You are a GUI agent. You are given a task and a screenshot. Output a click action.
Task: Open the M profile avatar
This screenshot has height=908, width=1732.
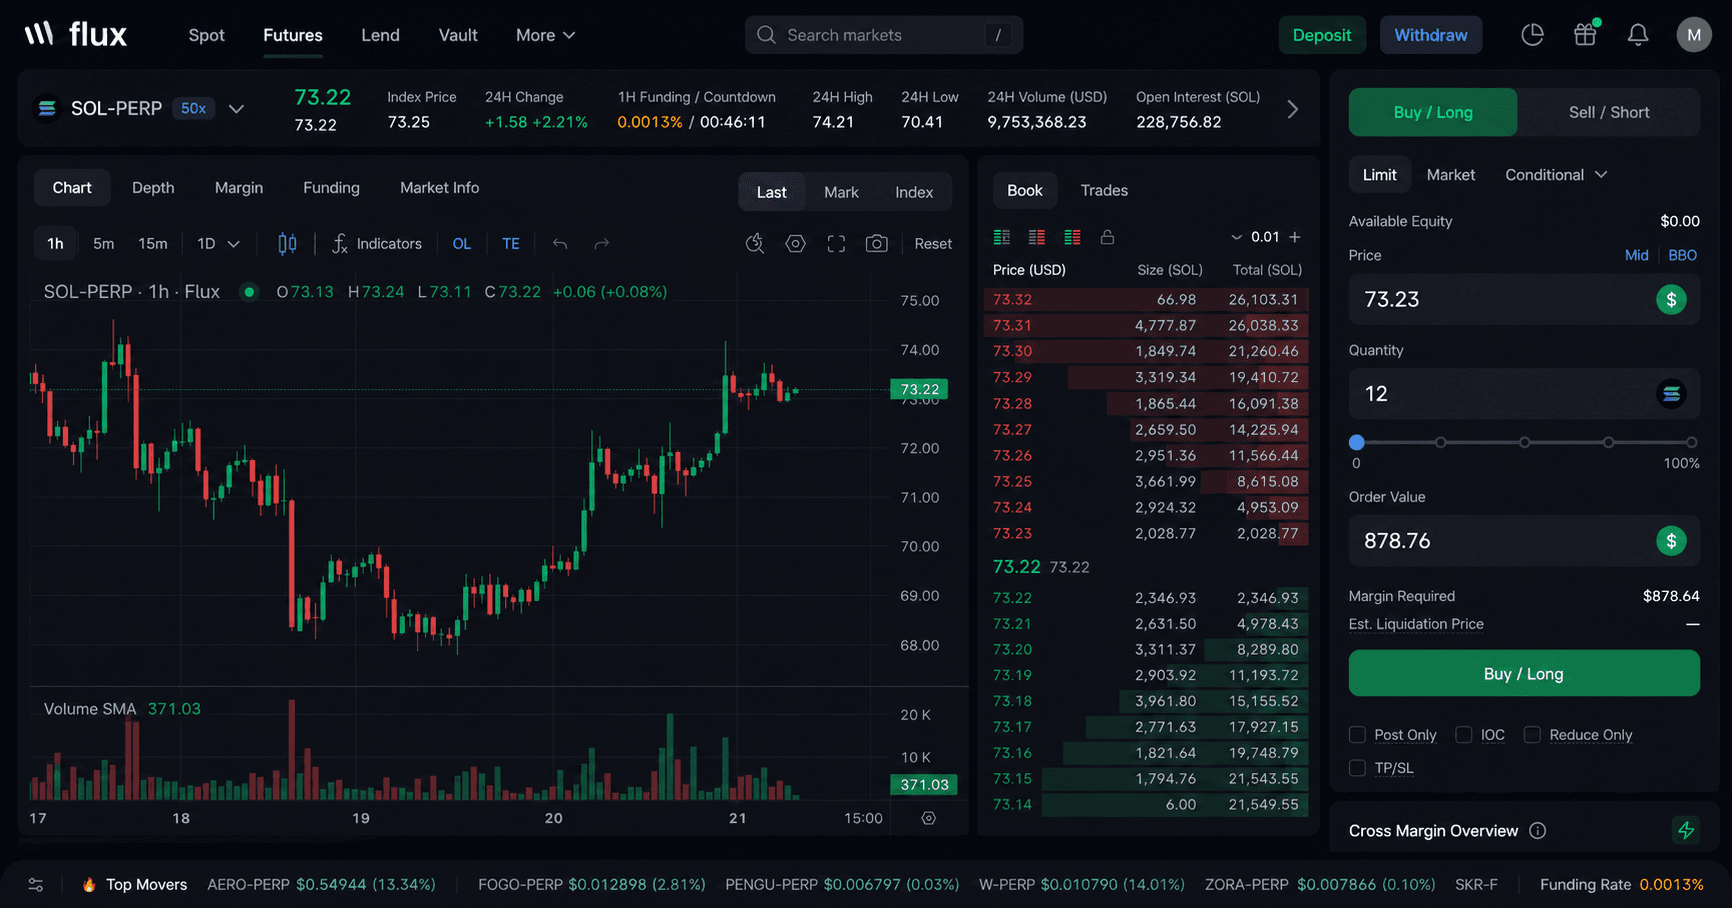[1694, 35]
